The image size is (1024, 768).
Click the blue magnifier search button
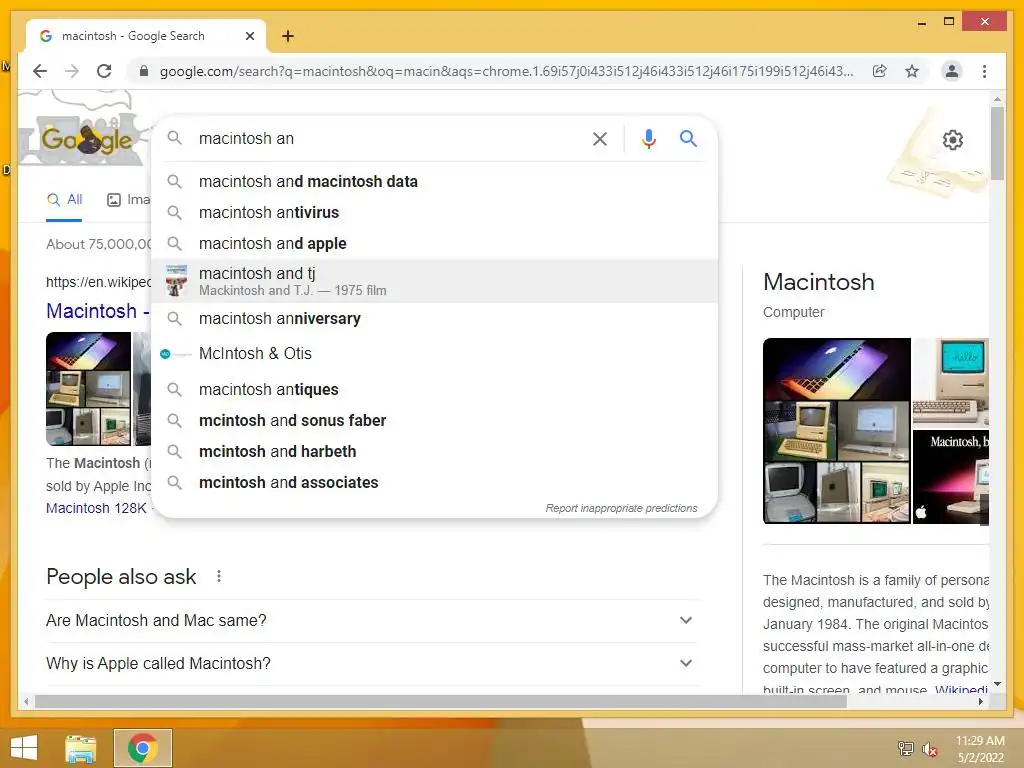[688, 138]
